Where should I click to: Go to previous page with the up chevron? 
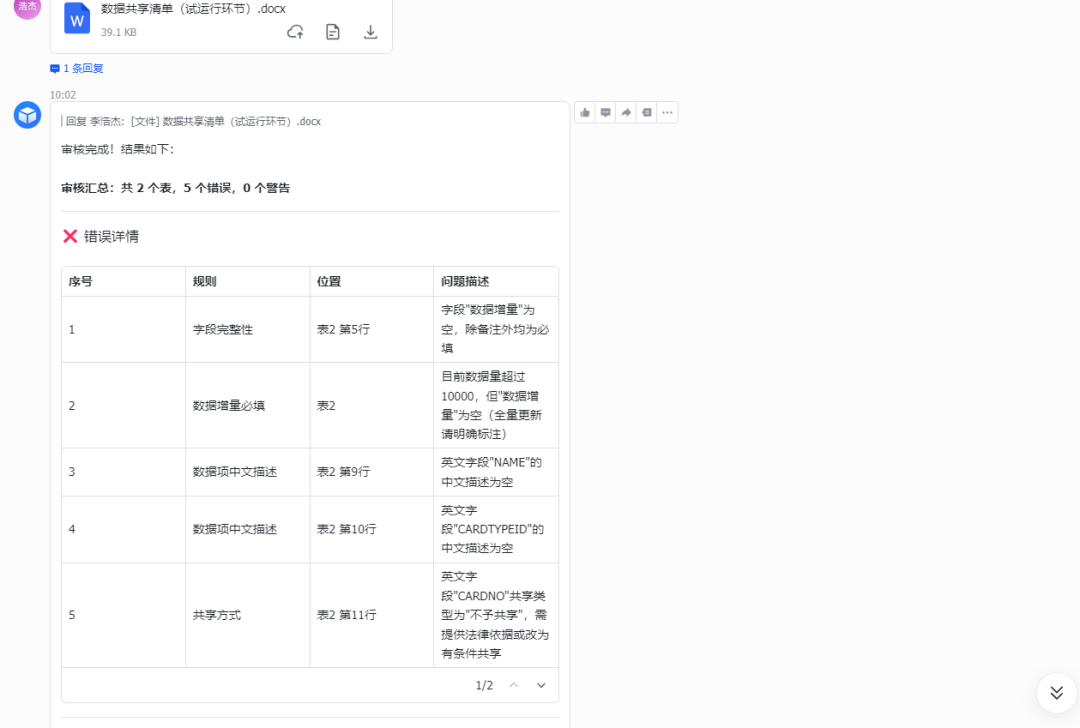[x=513, y=685]
